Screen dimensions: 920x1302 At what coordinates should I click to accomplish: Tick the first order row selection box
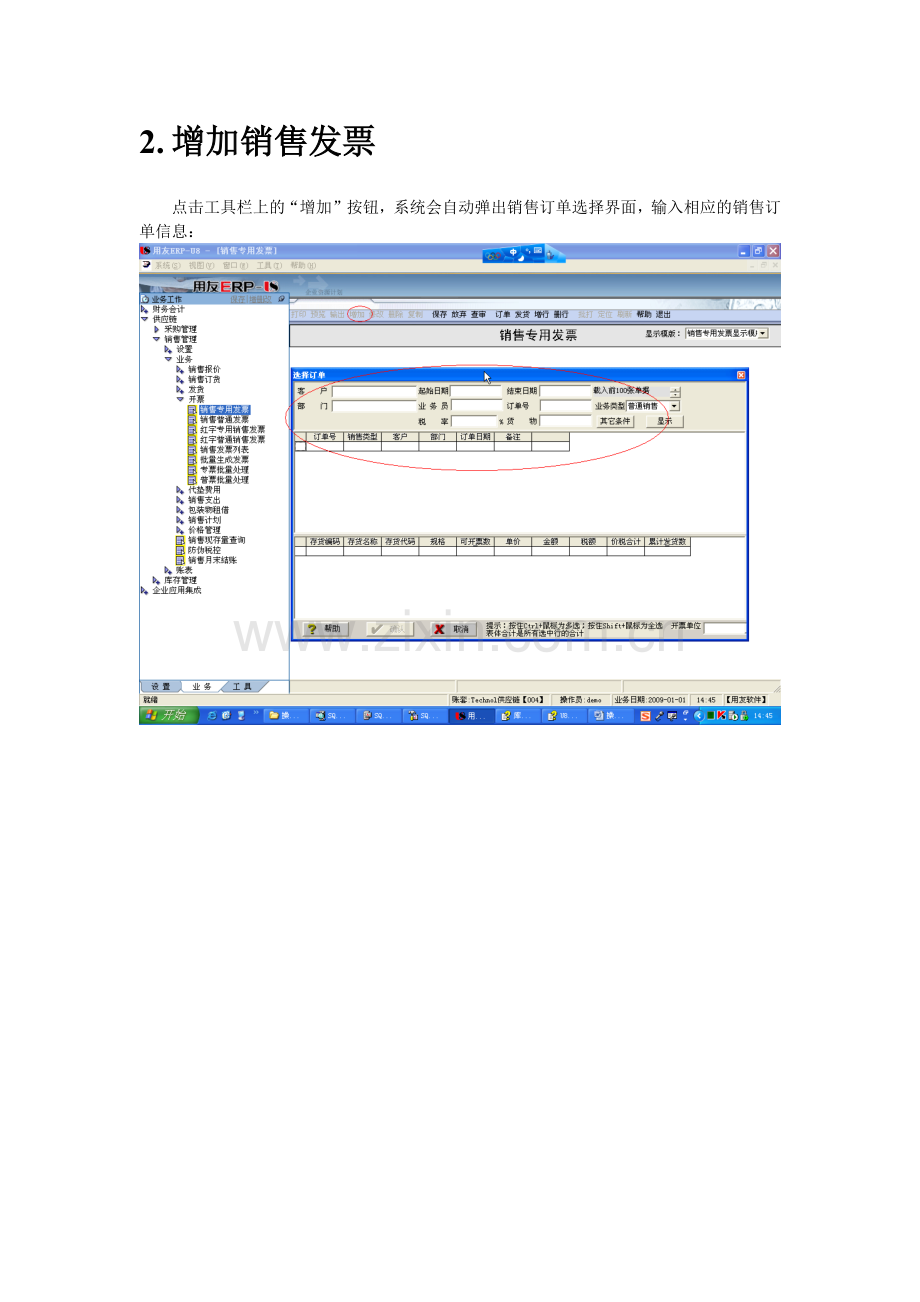tap(300, 447)
